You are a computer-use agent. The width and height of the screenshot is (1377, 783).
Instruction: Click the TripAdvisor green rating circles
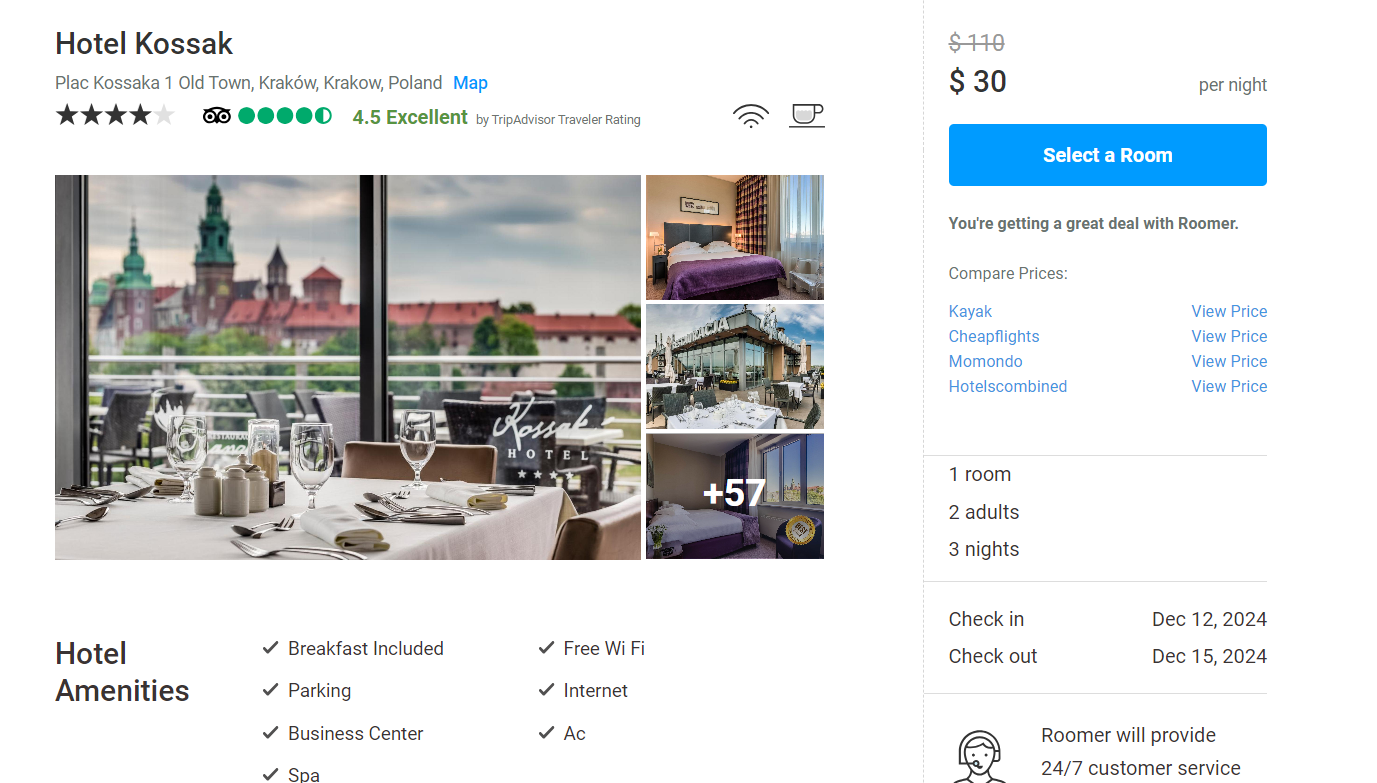click(285, 116)
